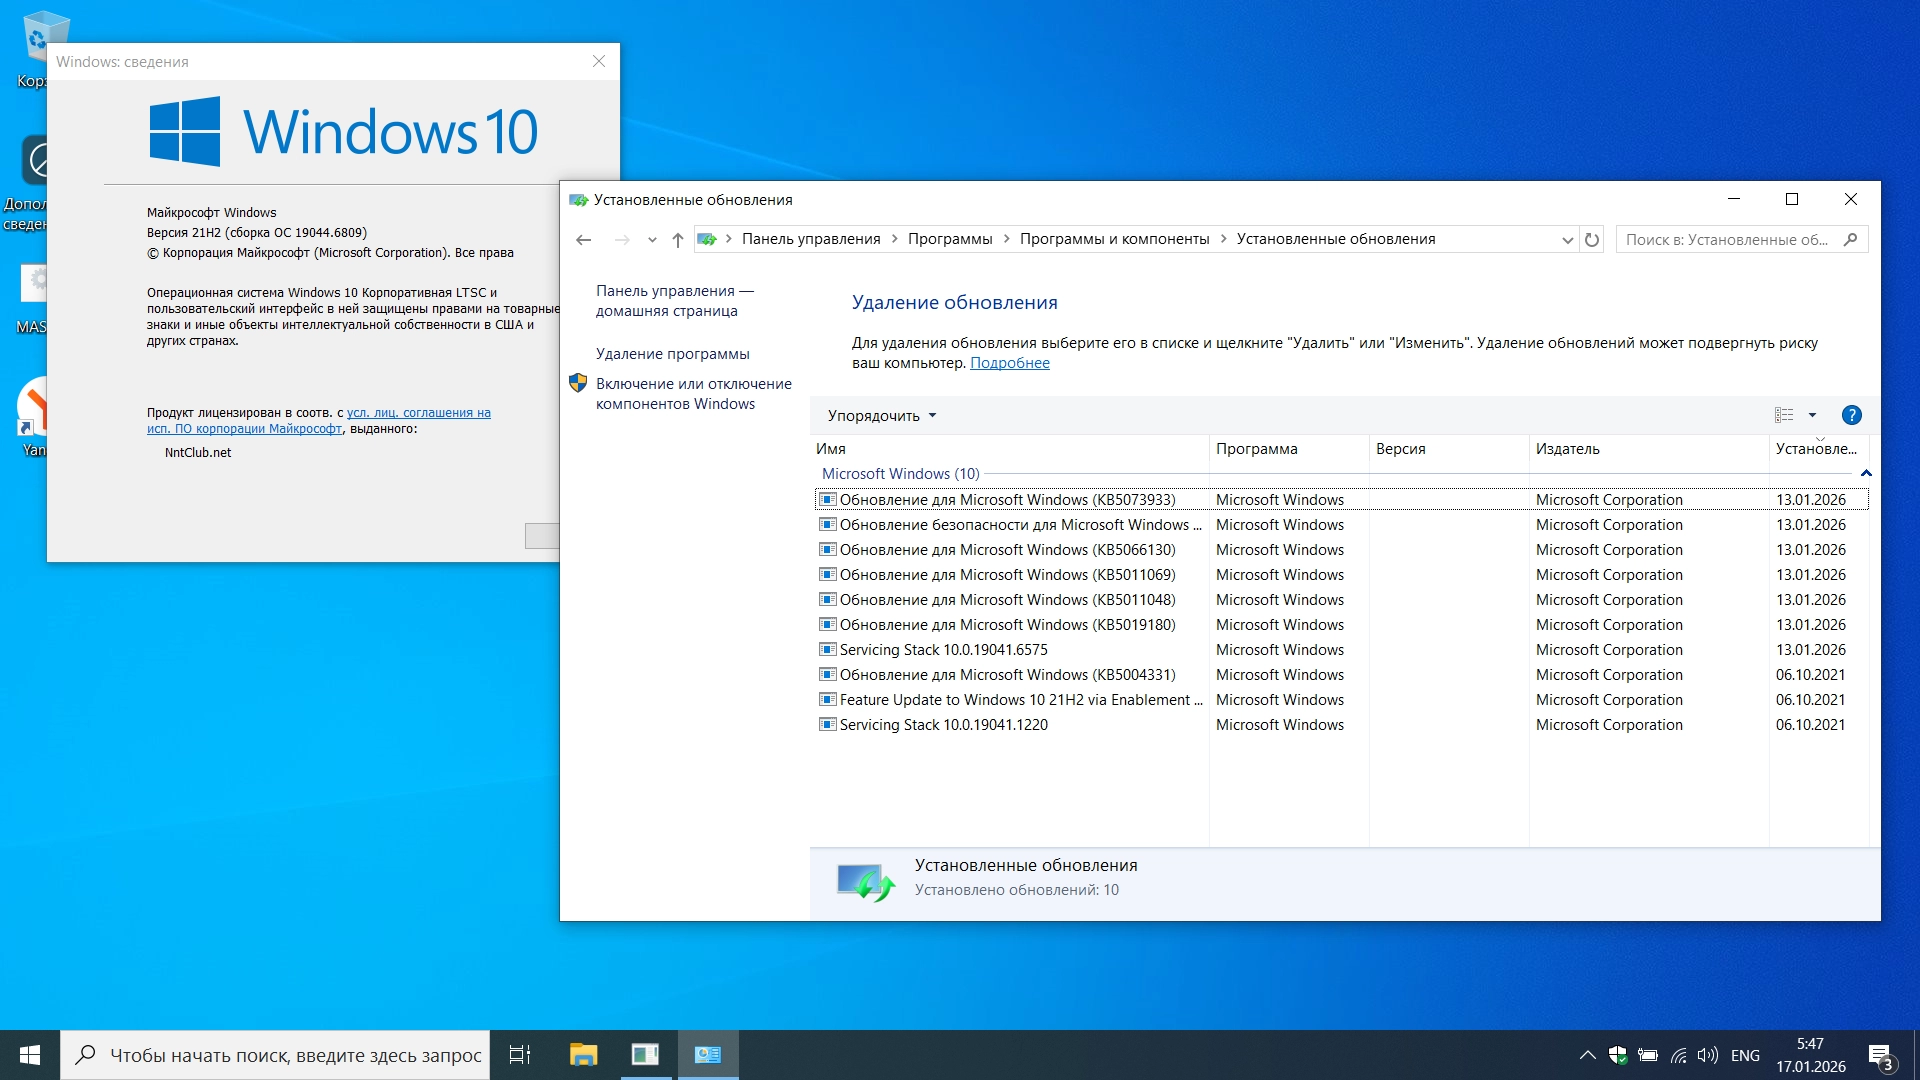1920x1080 pixels.
Task: Click the change view icon
Action: 1784,415
